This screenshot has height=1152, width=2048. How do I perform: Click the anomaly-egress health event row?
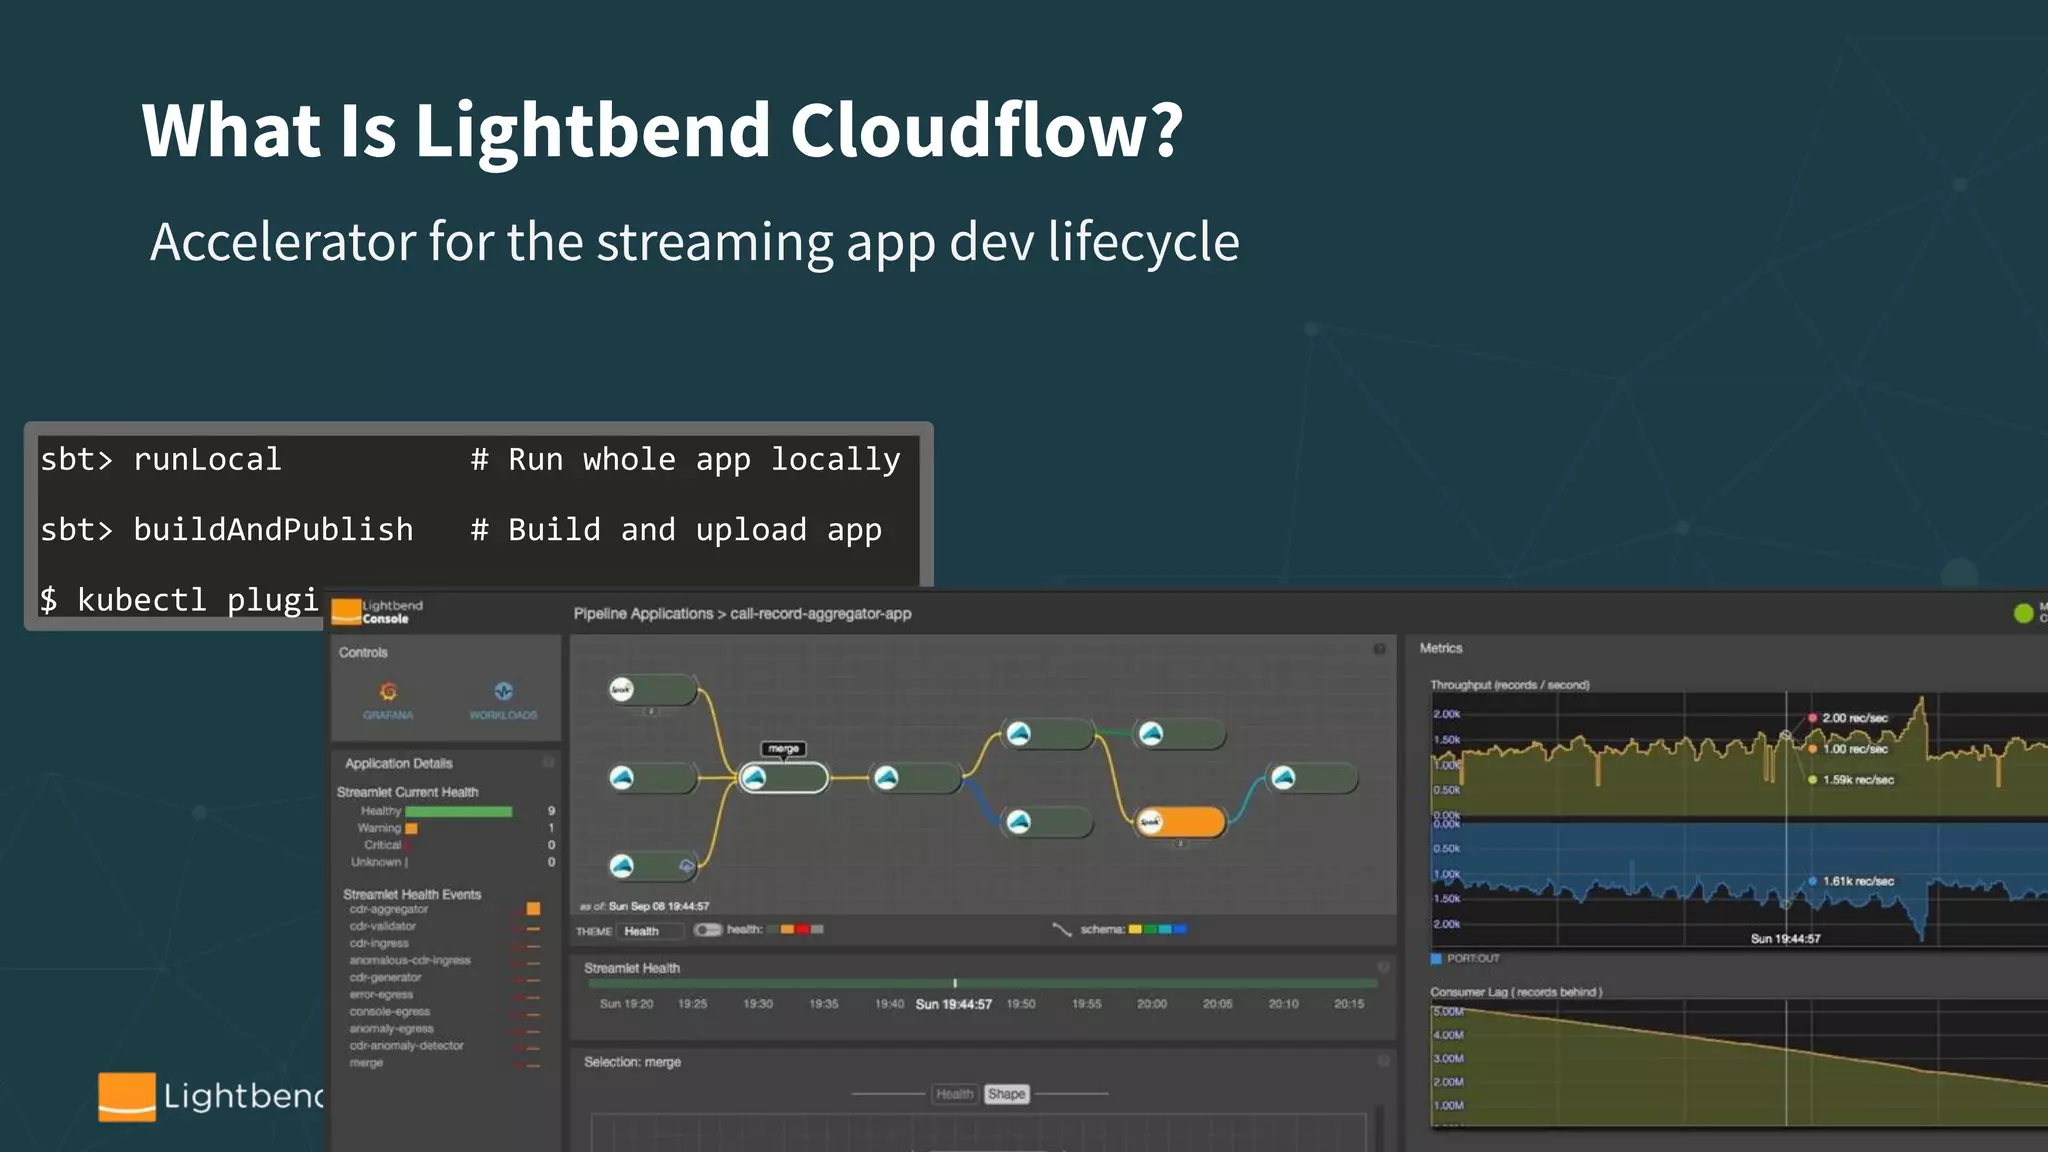coord(444,1028)
